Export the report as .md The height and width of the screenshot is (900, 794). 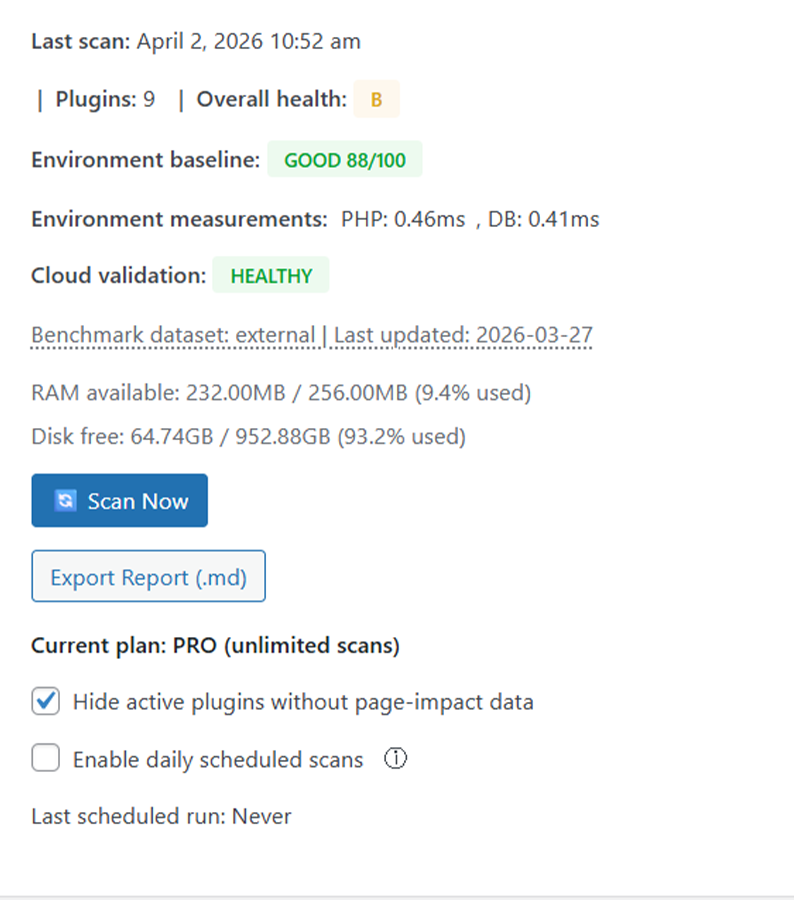[x=148, y=577]
